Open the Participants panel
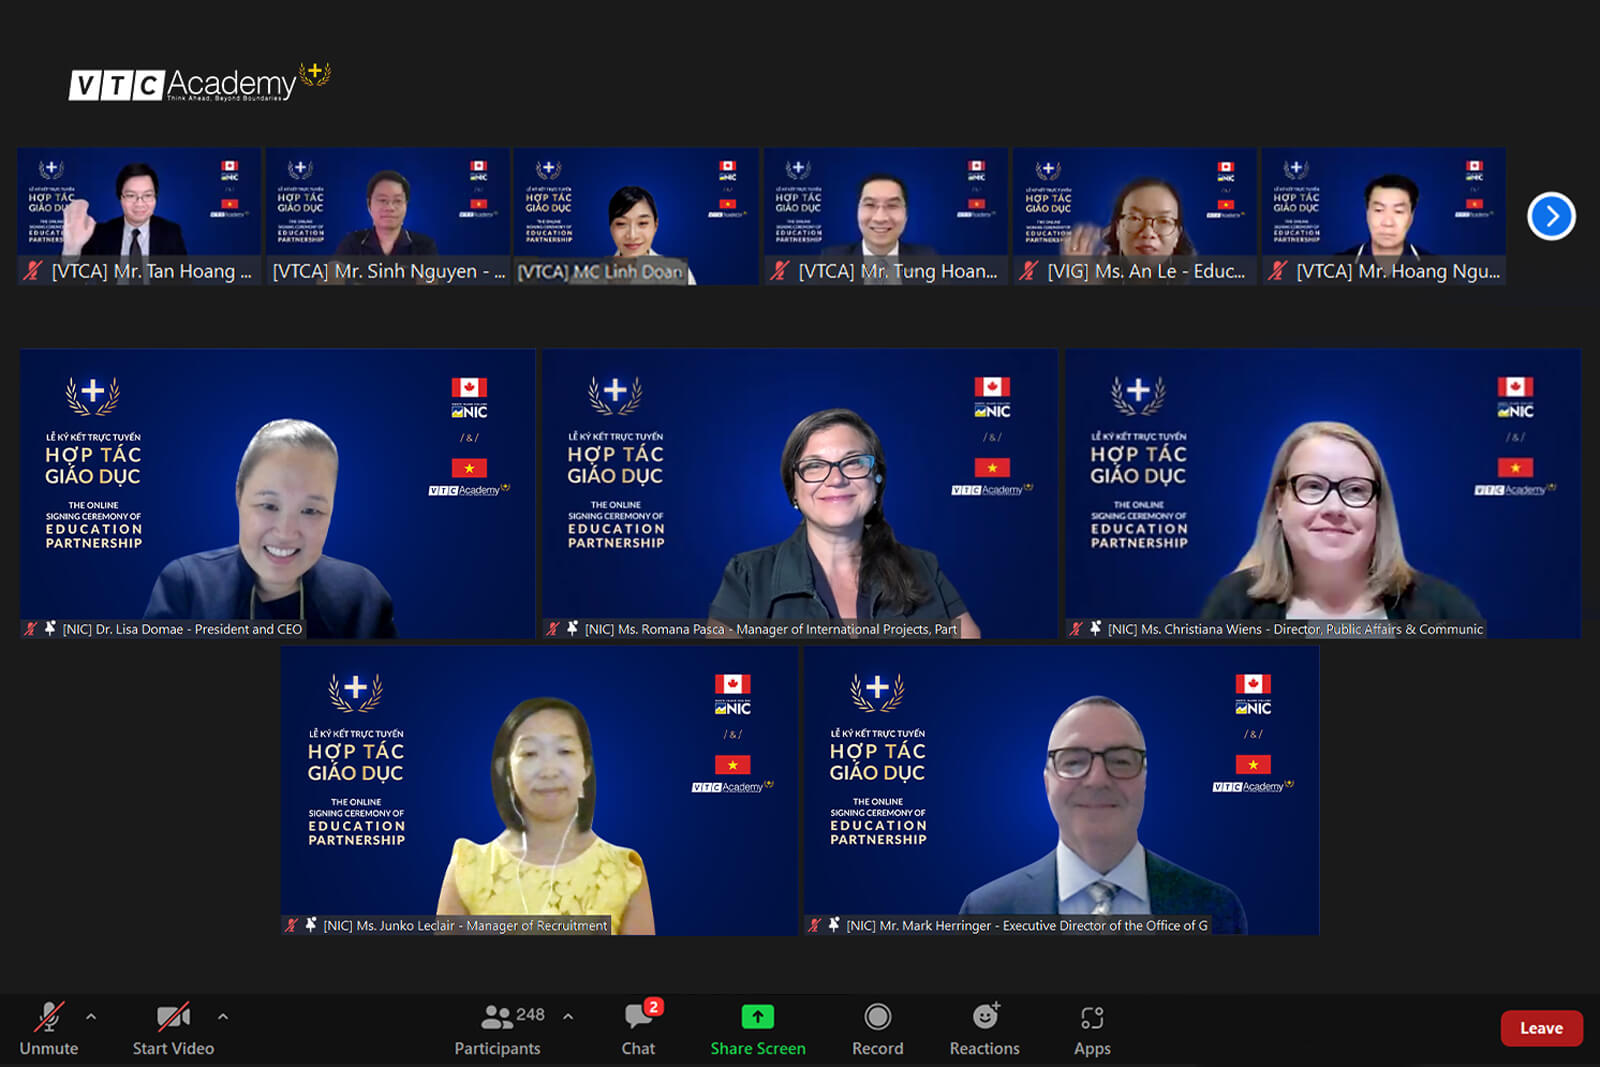Viewport: 1600px width, 1067px height. (x=498, y=1028)
